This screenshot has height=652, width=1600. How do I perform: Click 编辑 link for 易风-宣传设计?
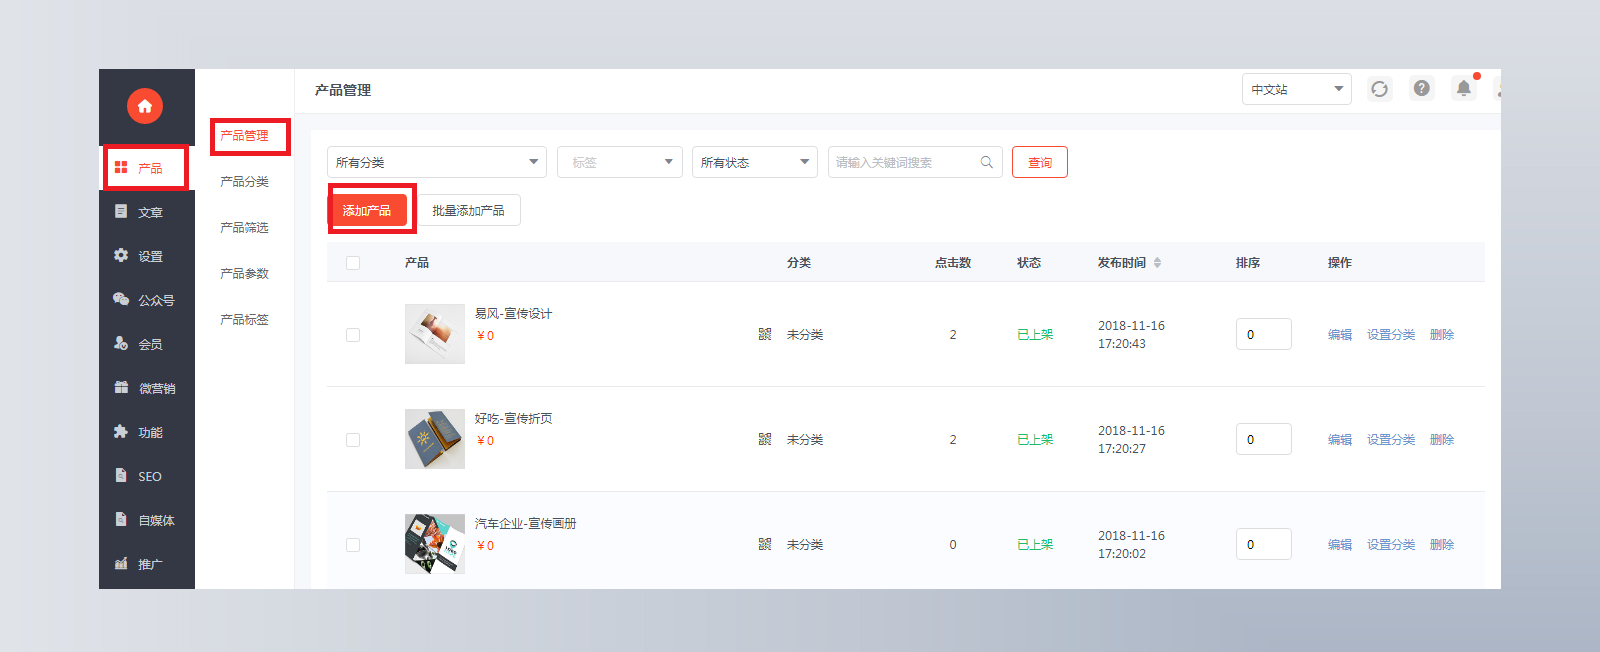coord(1340,335)
